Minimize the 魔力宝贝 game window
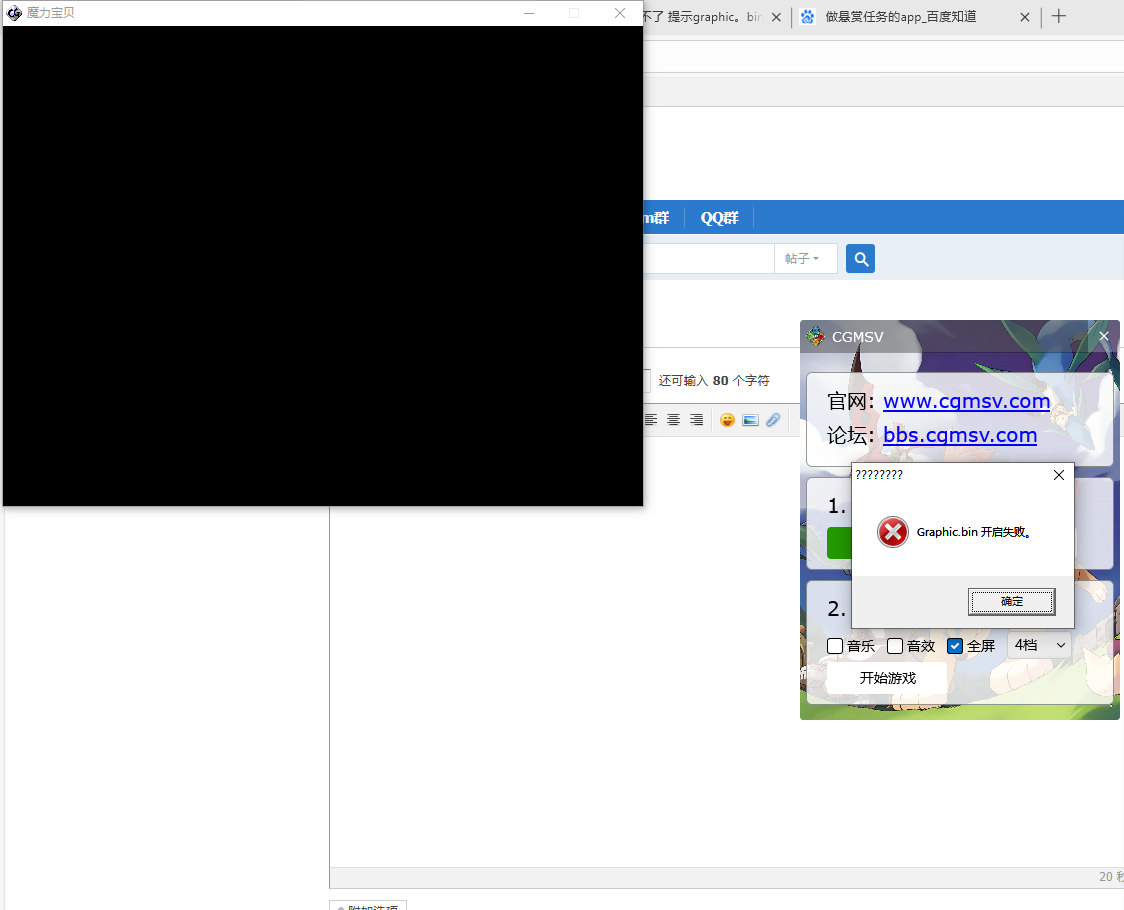This screenshot has width=1124, height=910. tap(529, 13)
